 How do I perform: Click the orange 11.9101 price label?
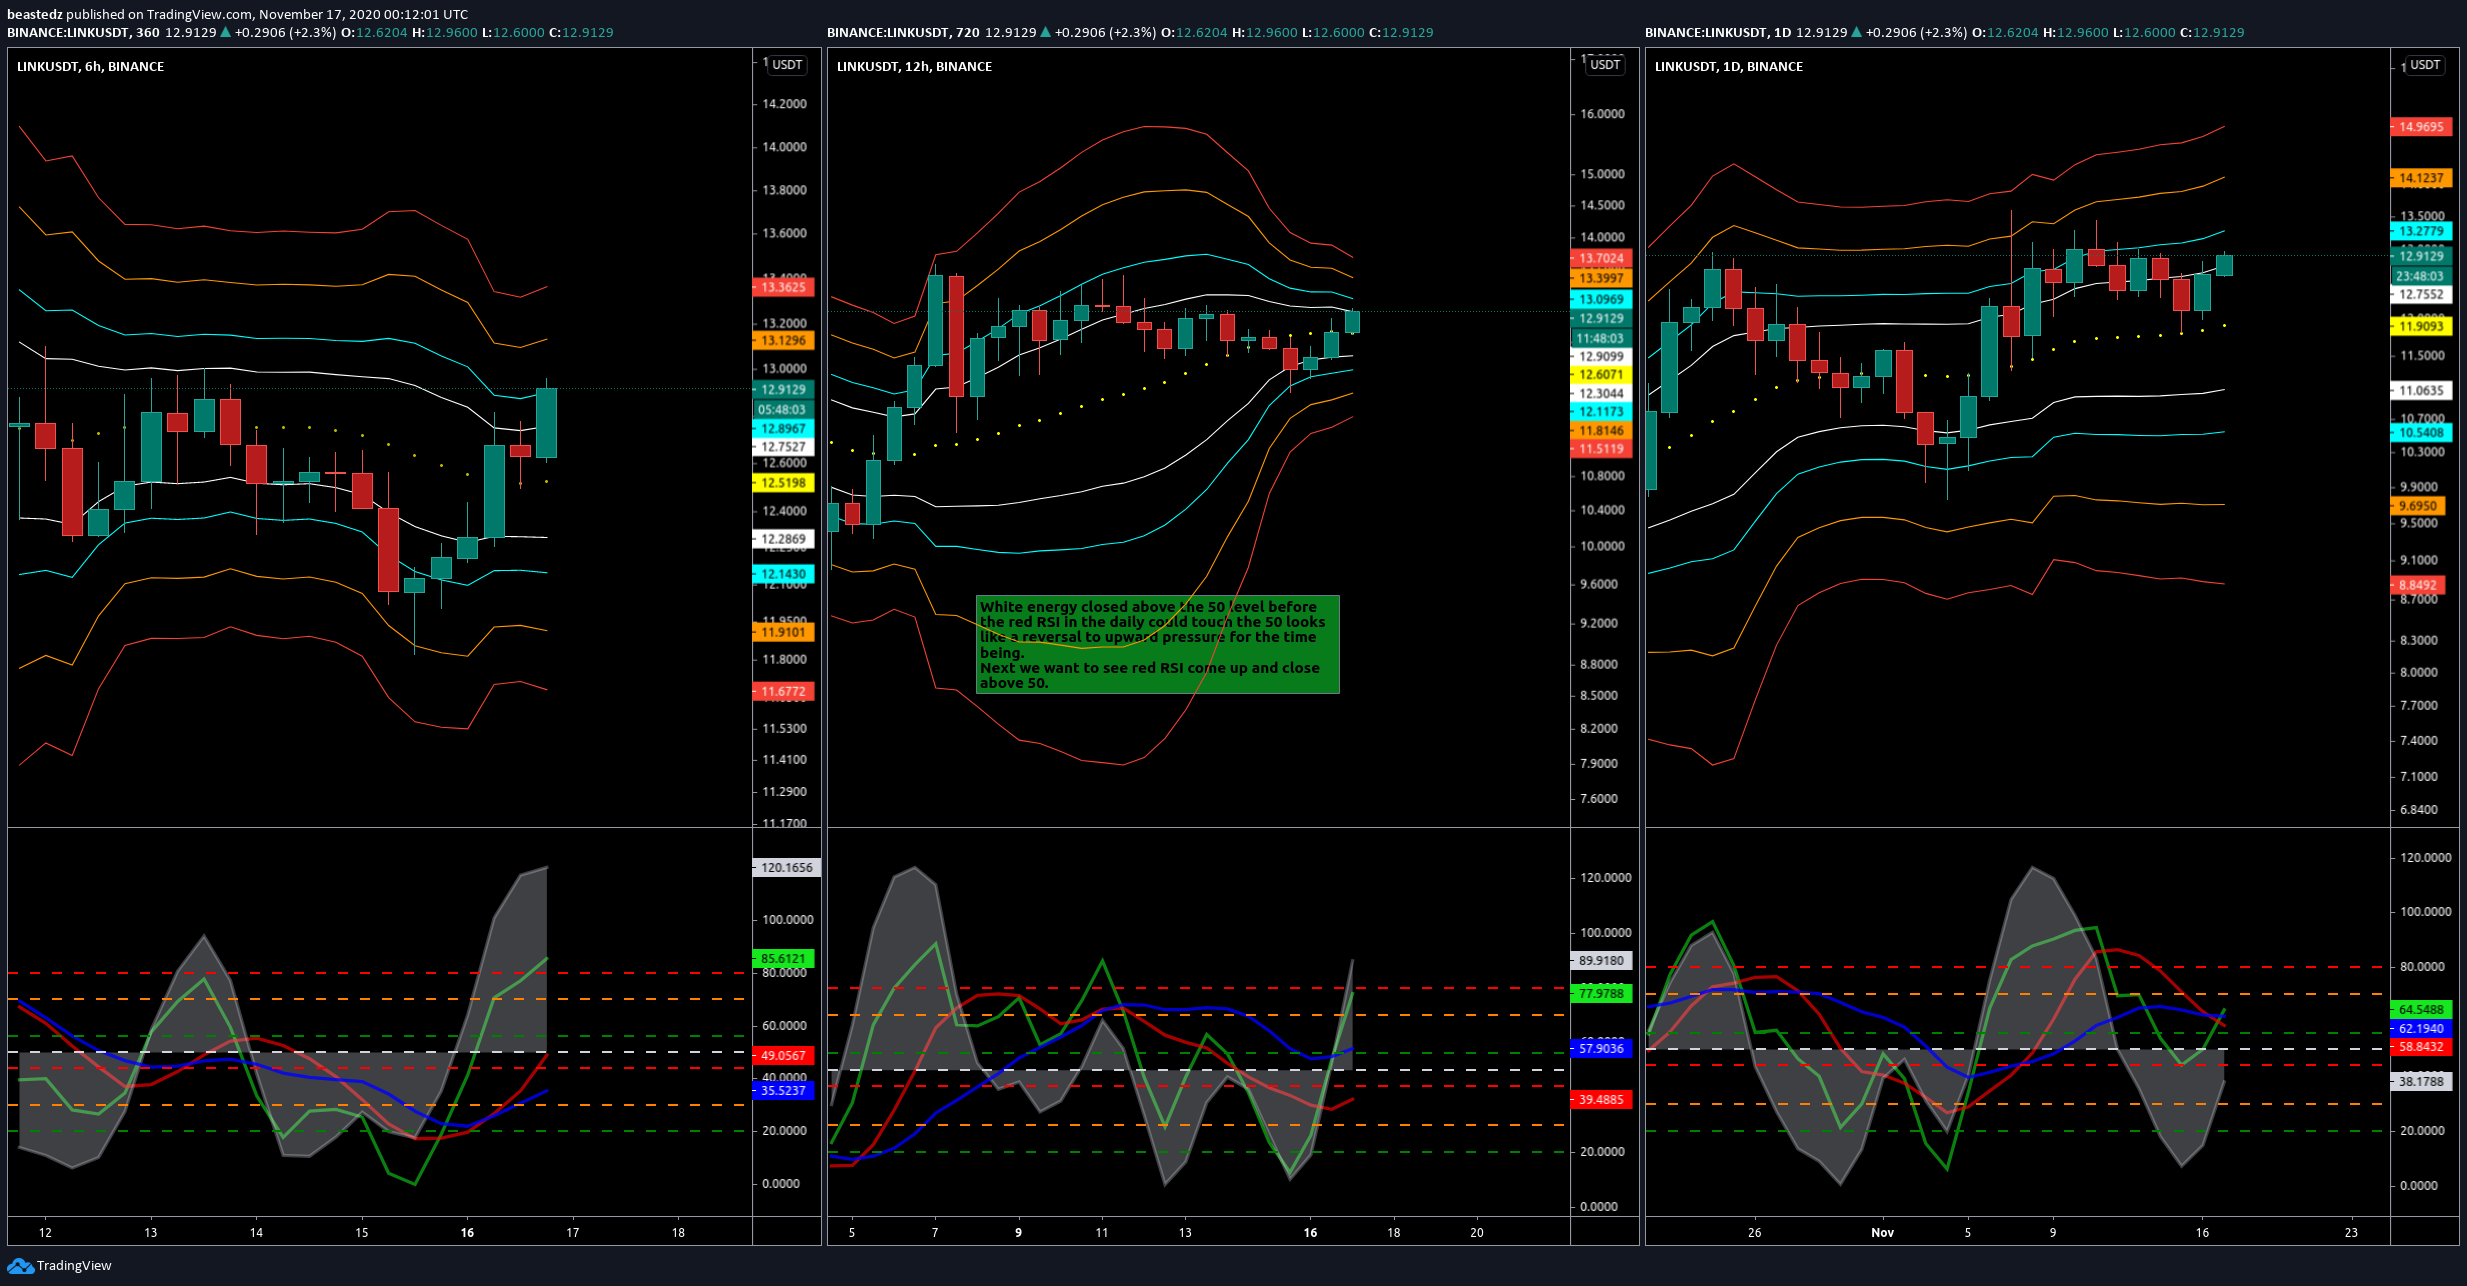point(783,632)
